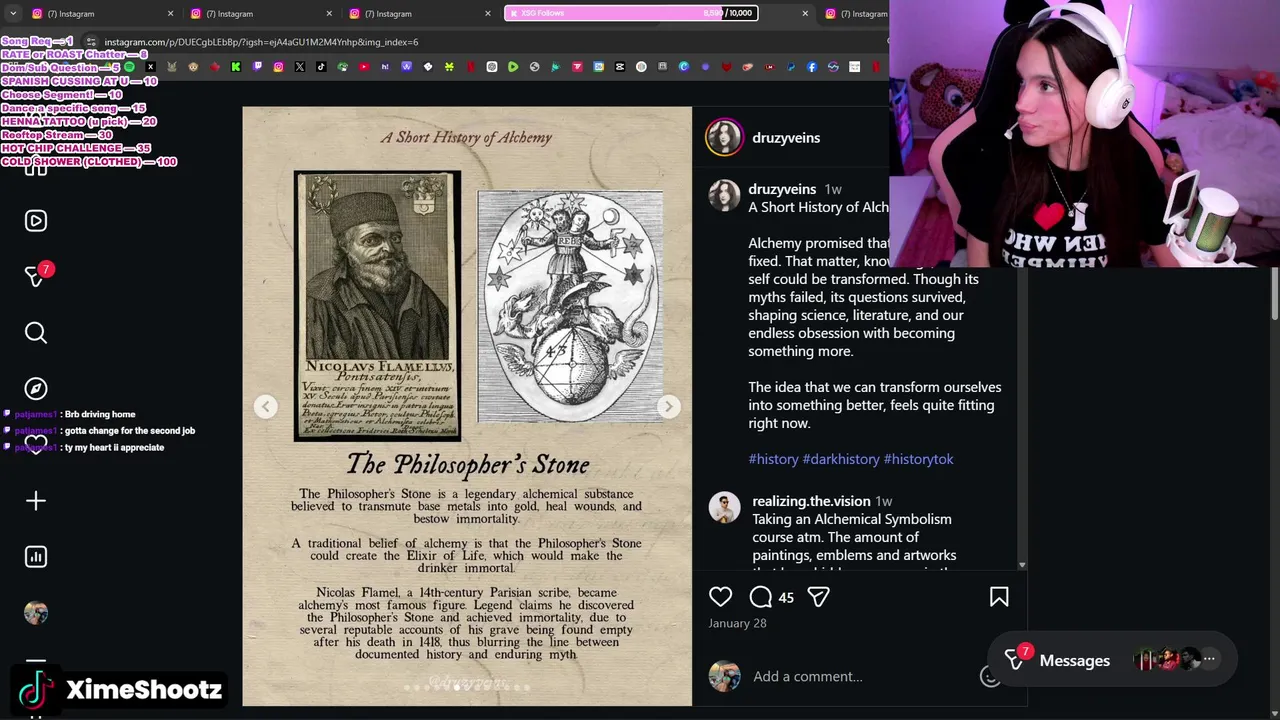The image size is (1280, 720).
Task: Click the 1w timestamp next to druzyveins
Action: 833,189
